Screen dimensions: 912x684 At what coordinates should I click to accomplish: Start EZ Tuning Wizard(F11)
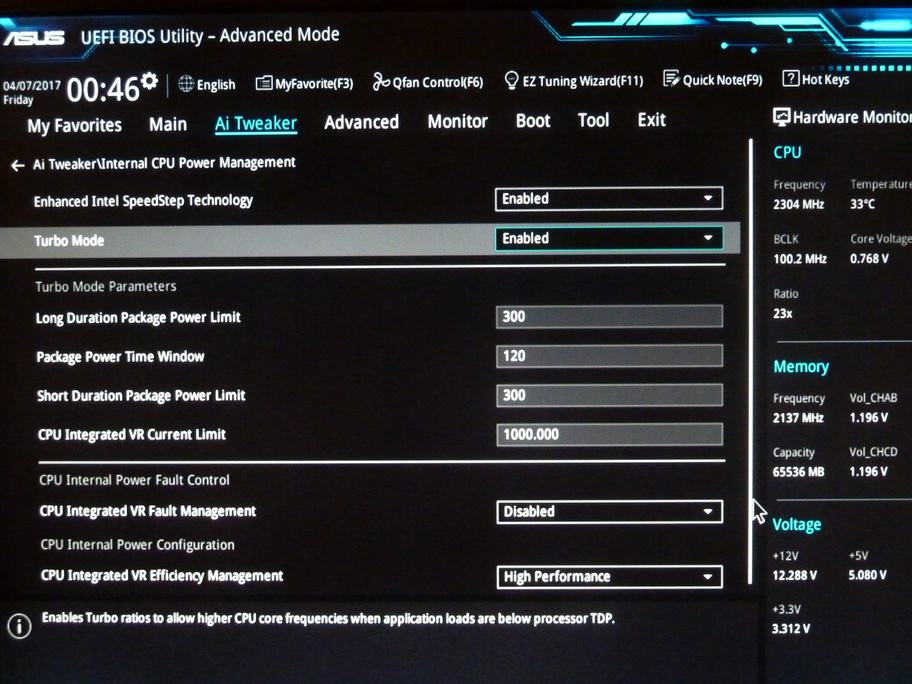pos(573,80)
